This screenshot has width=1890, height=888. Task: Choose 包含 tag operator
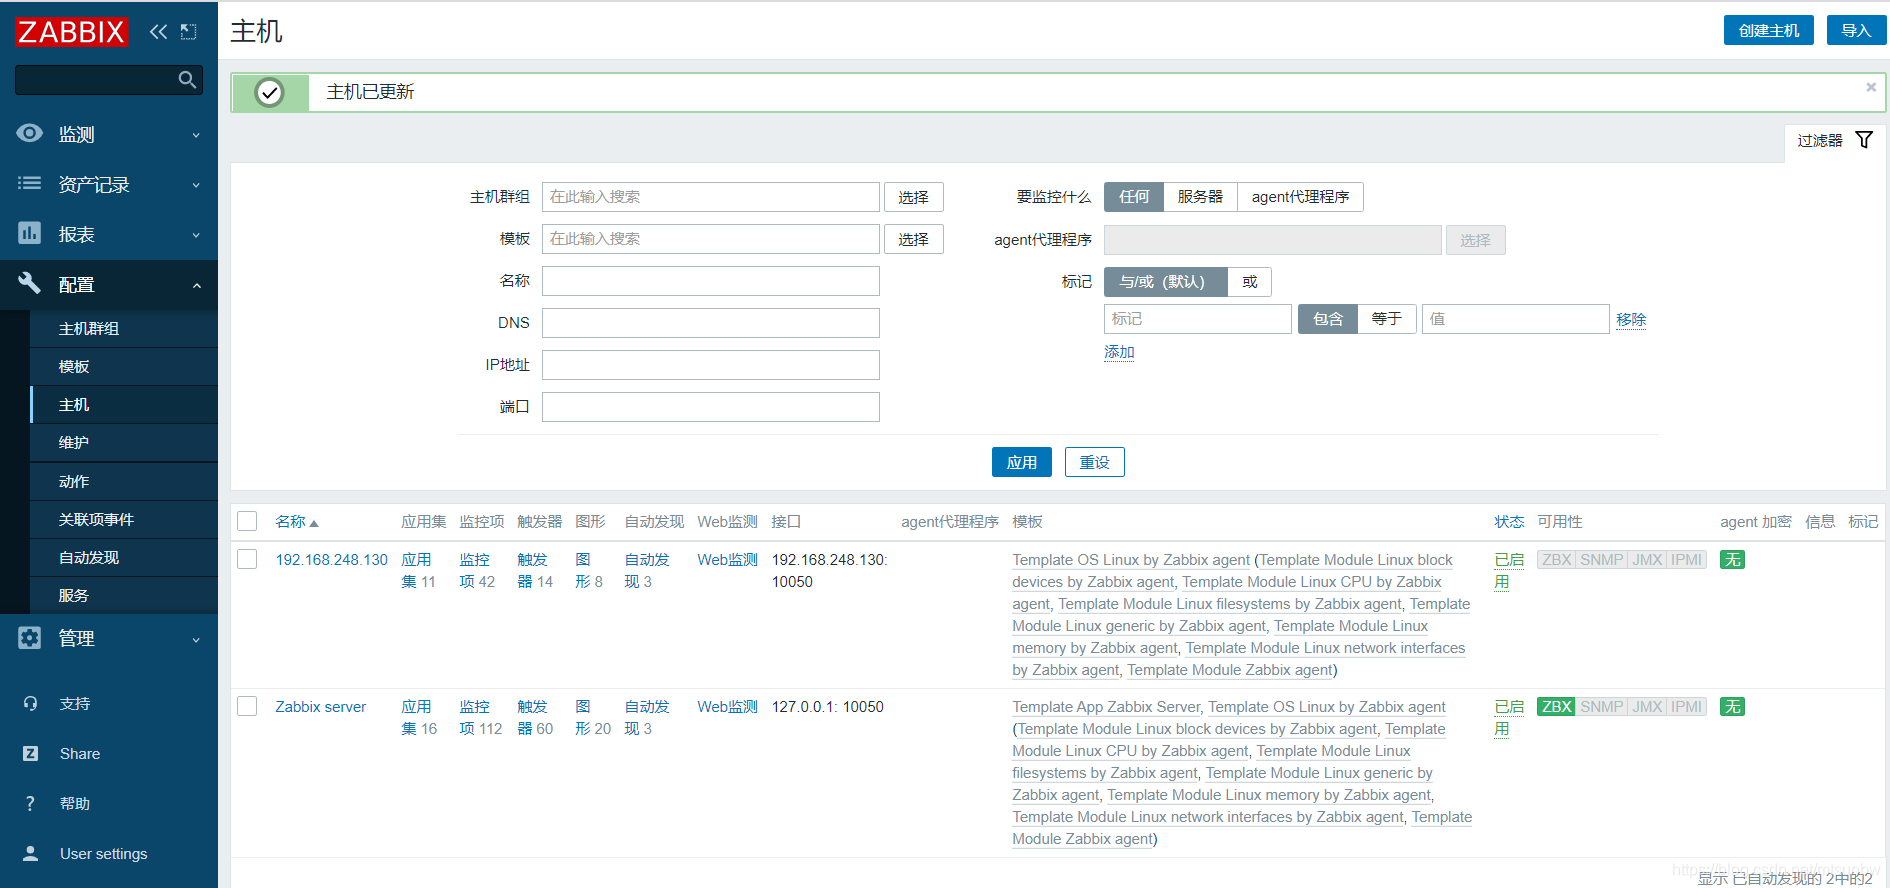tap(1327, 319)
